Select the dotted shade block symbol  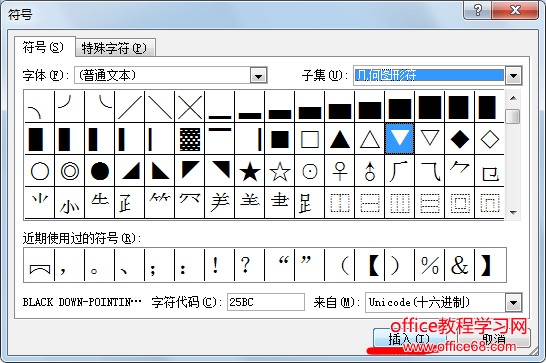[190, 139]
